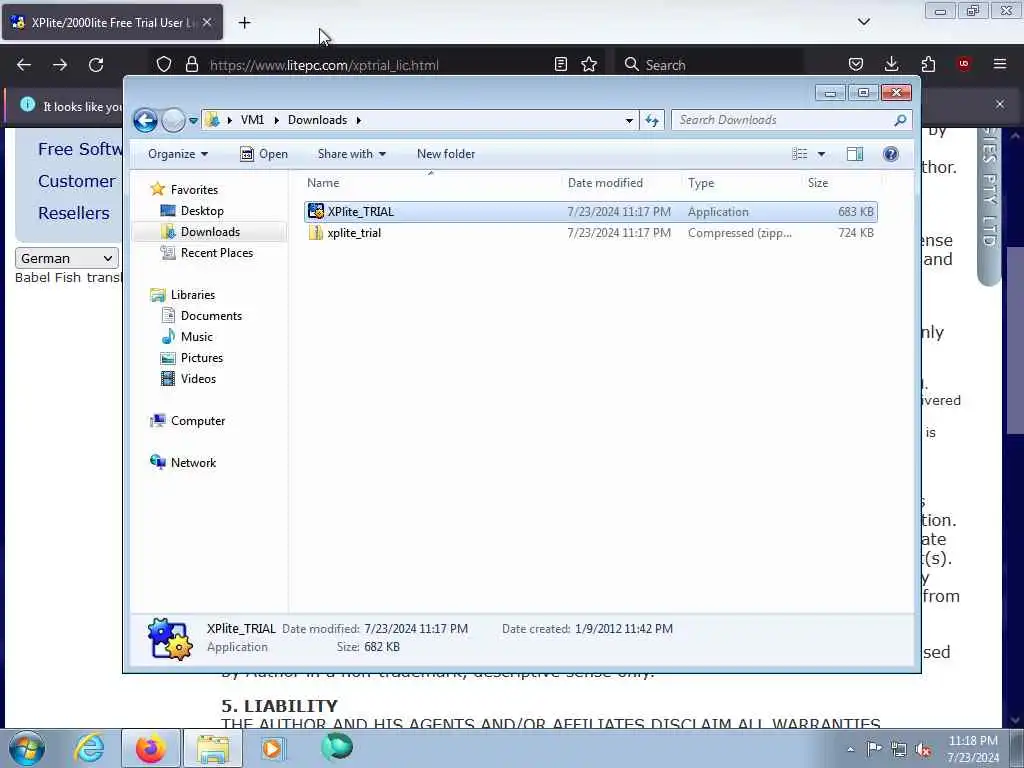Open the Firefox list all tabs chevron

coord(863,22)
